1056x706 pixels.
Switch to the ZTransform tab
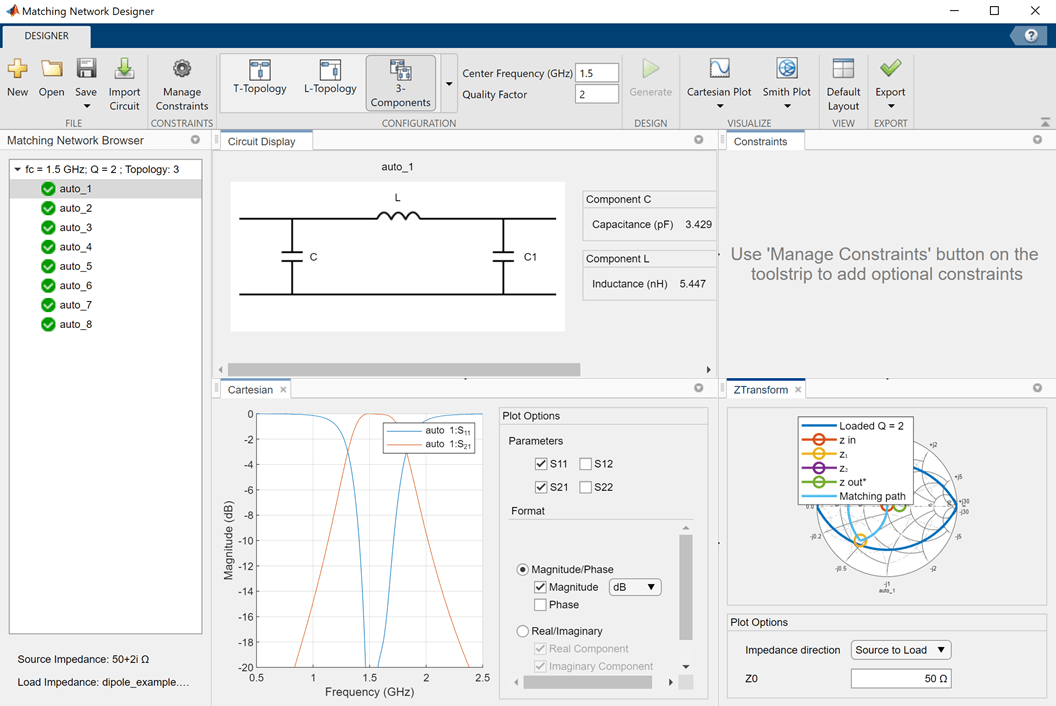click(x=760, y=390)
